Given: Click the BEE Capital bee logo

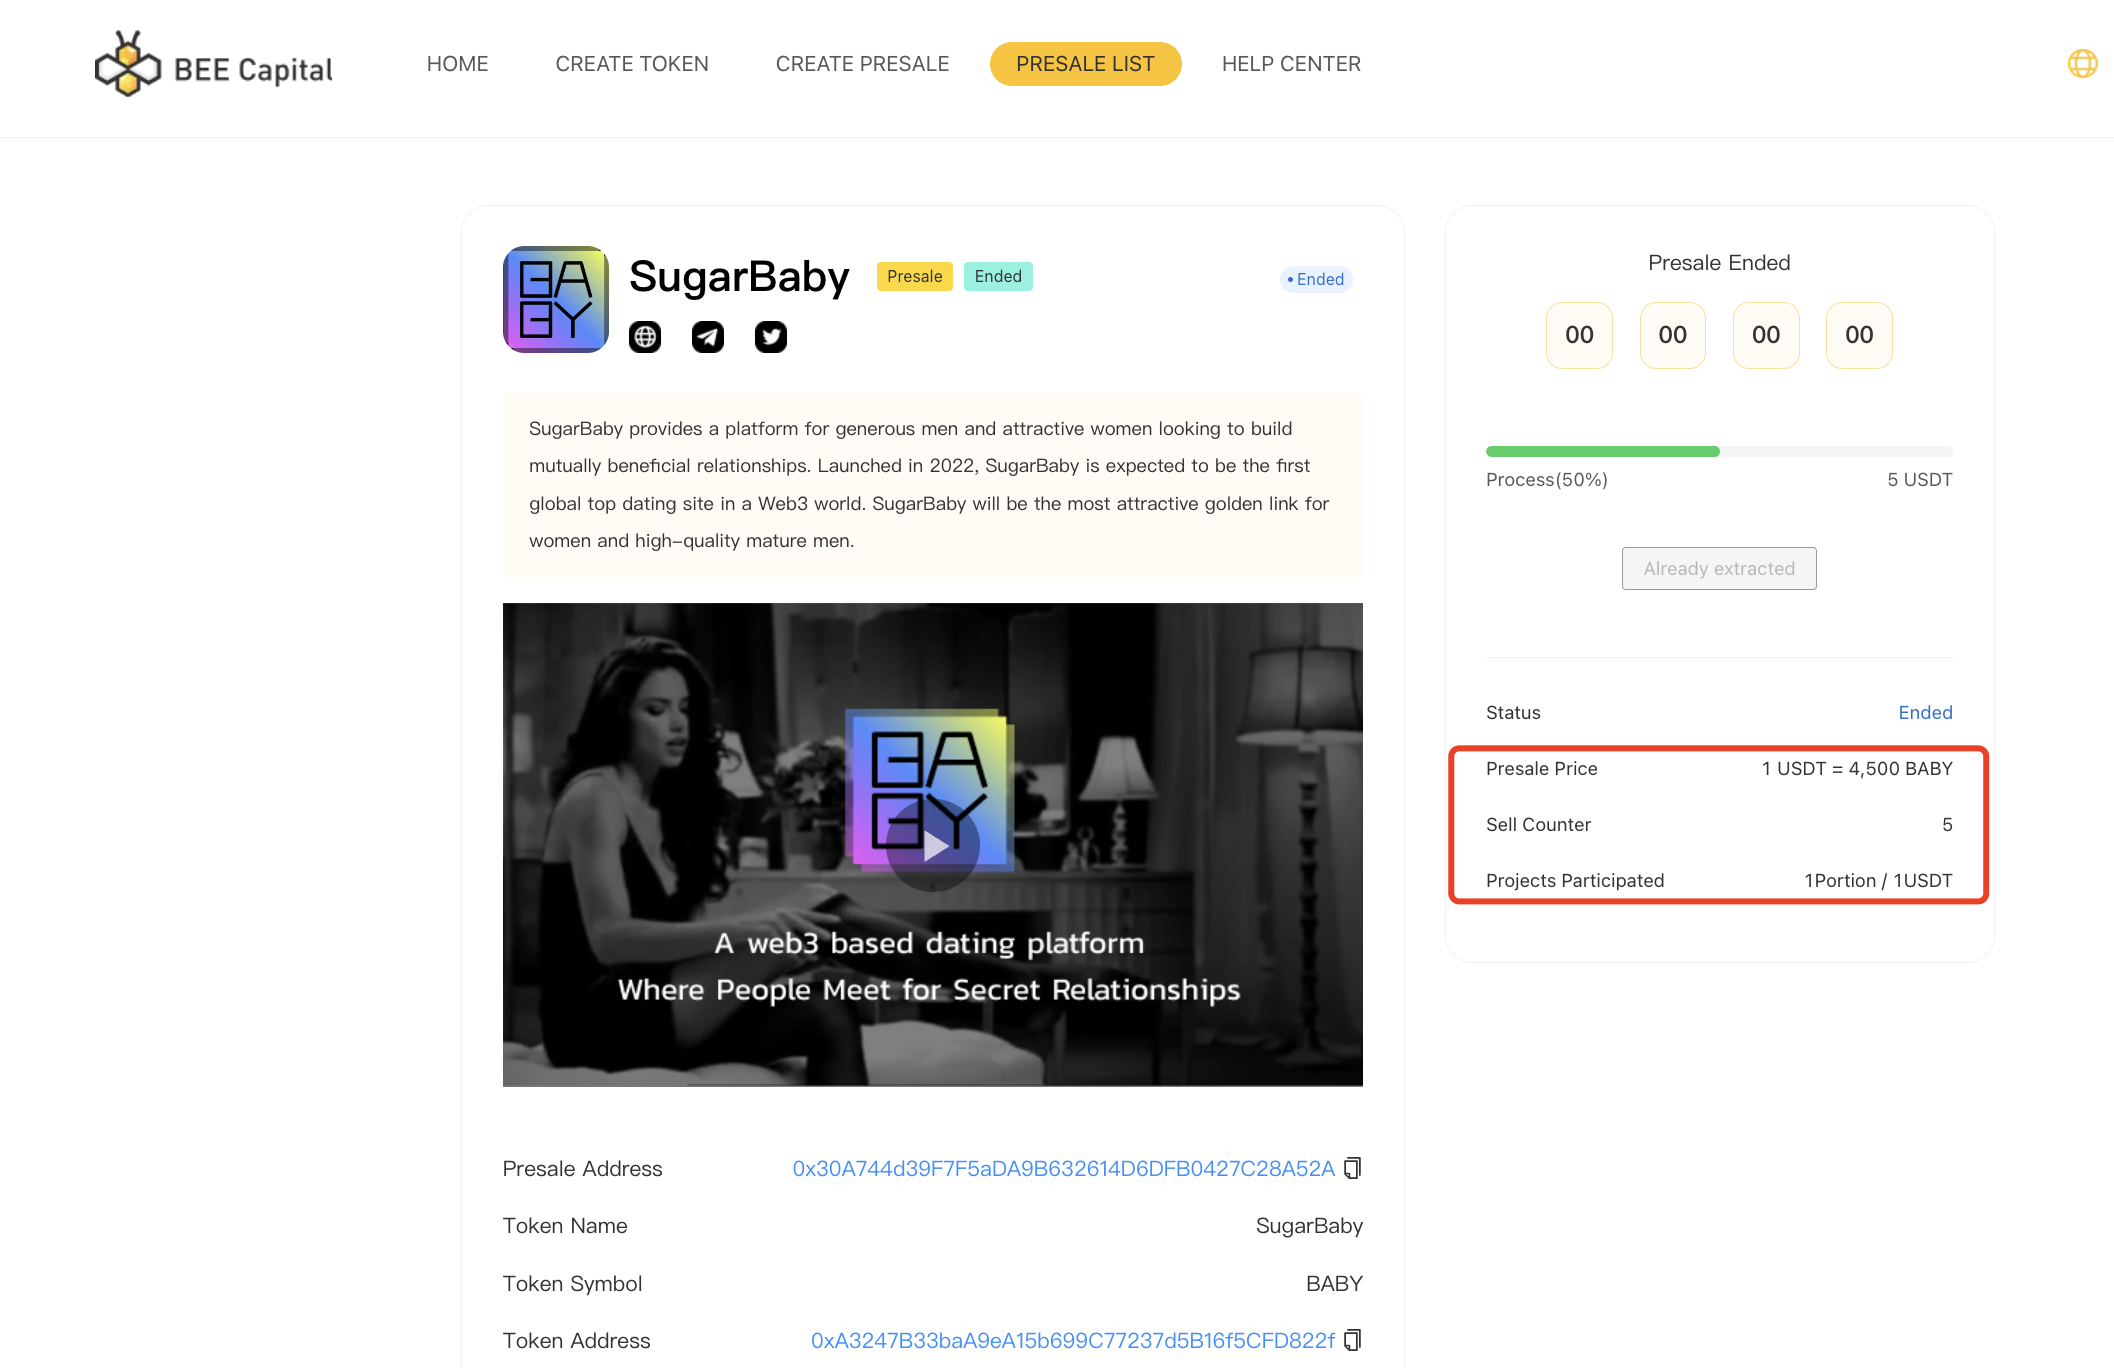Looking at the screenshot, I should tap(127, 65).
